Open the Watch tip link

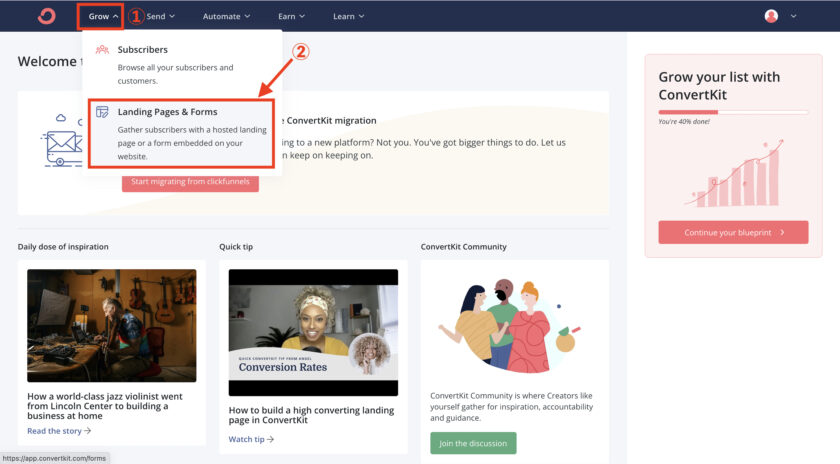pyautogui.click(x=251, y=439)
